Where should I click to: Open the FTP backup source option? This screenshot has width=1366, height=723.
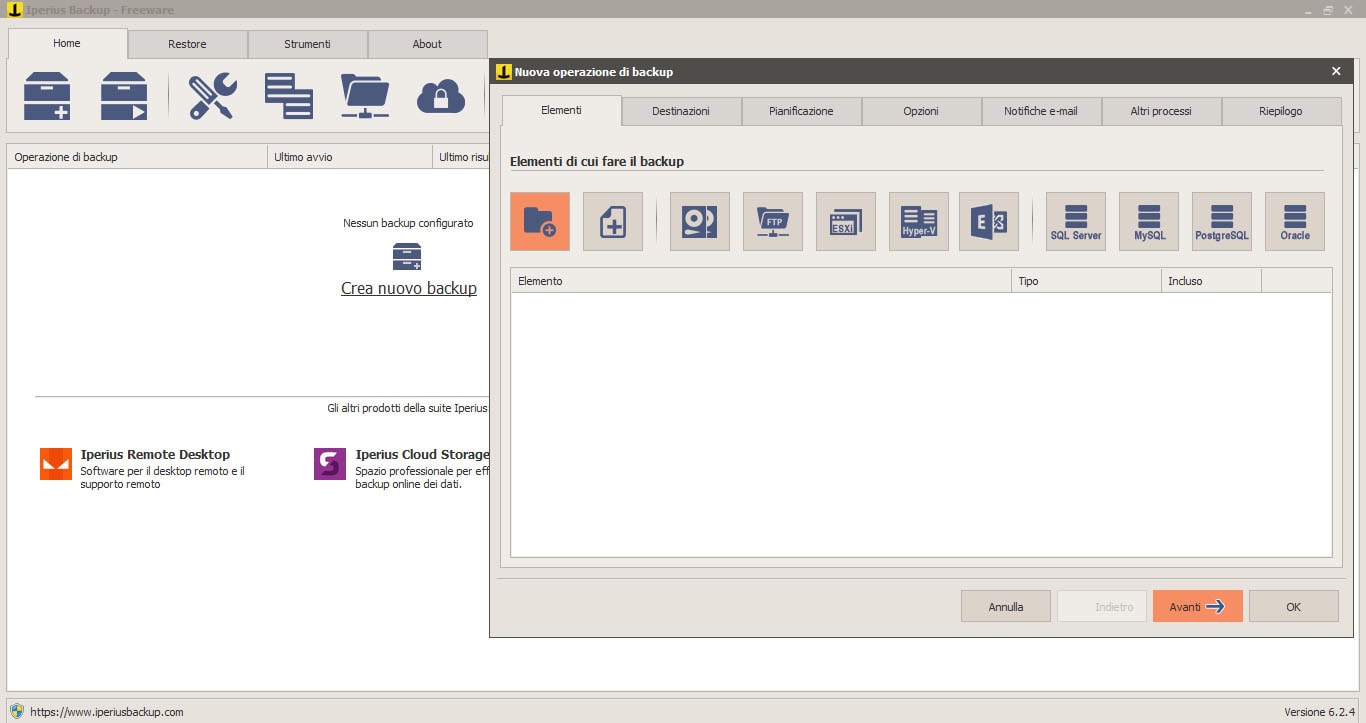pos(772,221)
